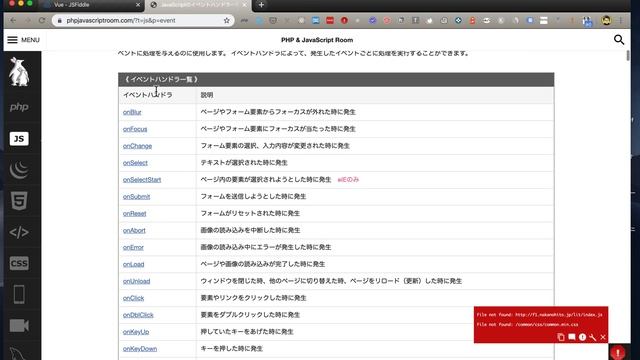Open the HTML5 shield sidebar icon

[19, 201]
